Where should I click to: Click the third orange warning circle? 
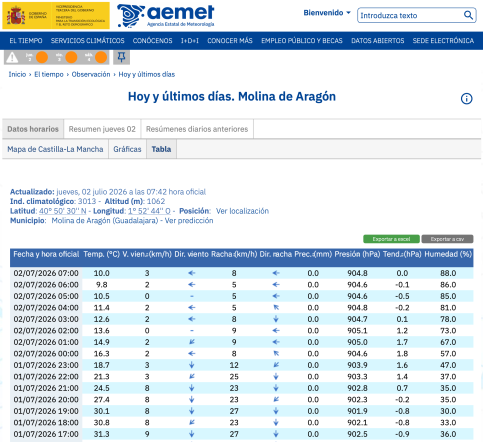[x=101, y=57]
